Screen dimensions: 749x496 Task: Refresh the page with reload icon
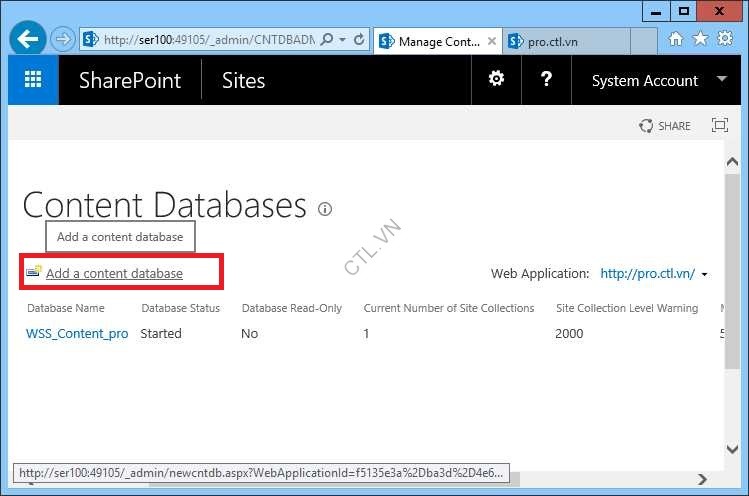click(x=359, y=39)
